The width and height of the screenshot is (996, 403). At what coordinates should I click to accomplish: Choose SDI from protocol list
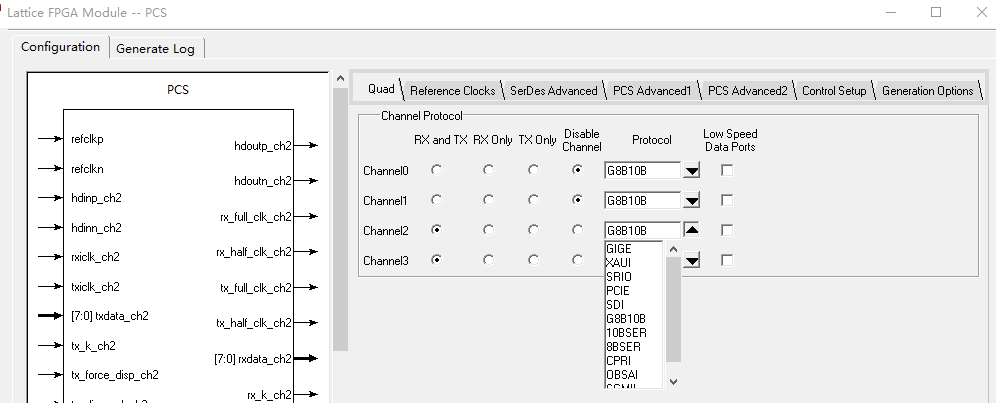tap(634, 304)
